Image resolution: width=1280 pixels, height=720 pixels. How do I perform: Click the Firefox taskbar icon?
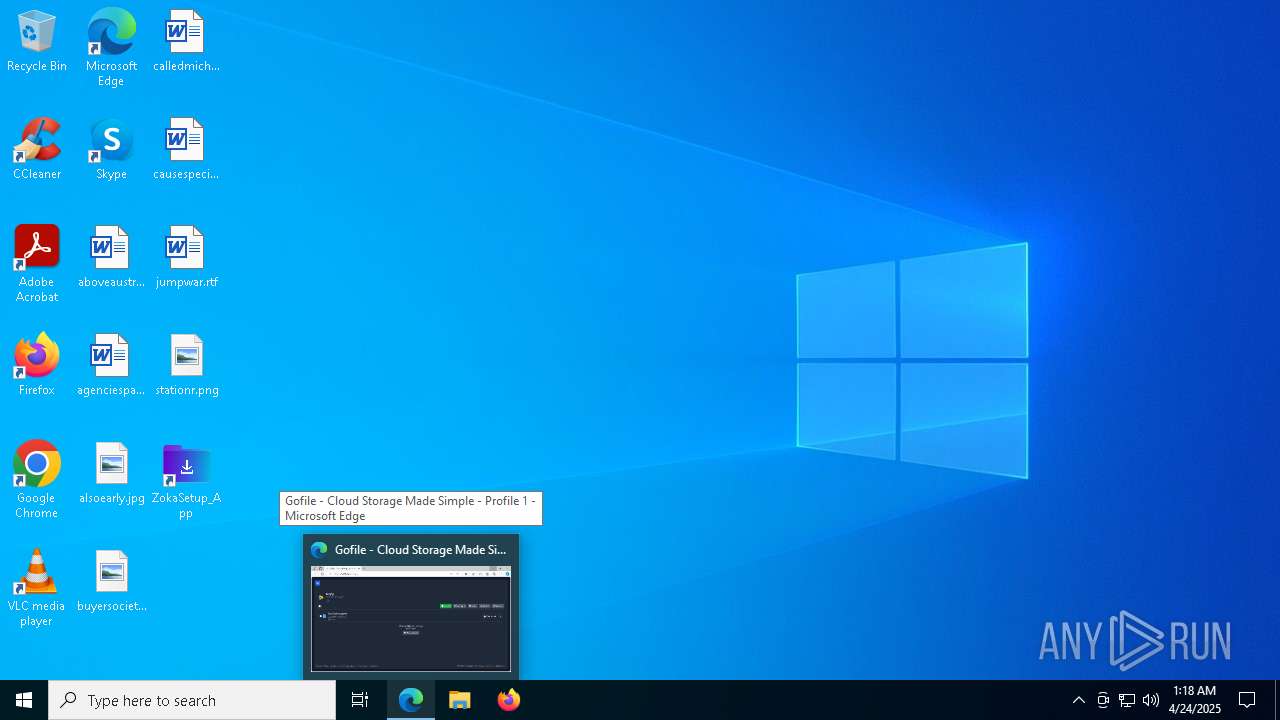pos(509,700)
